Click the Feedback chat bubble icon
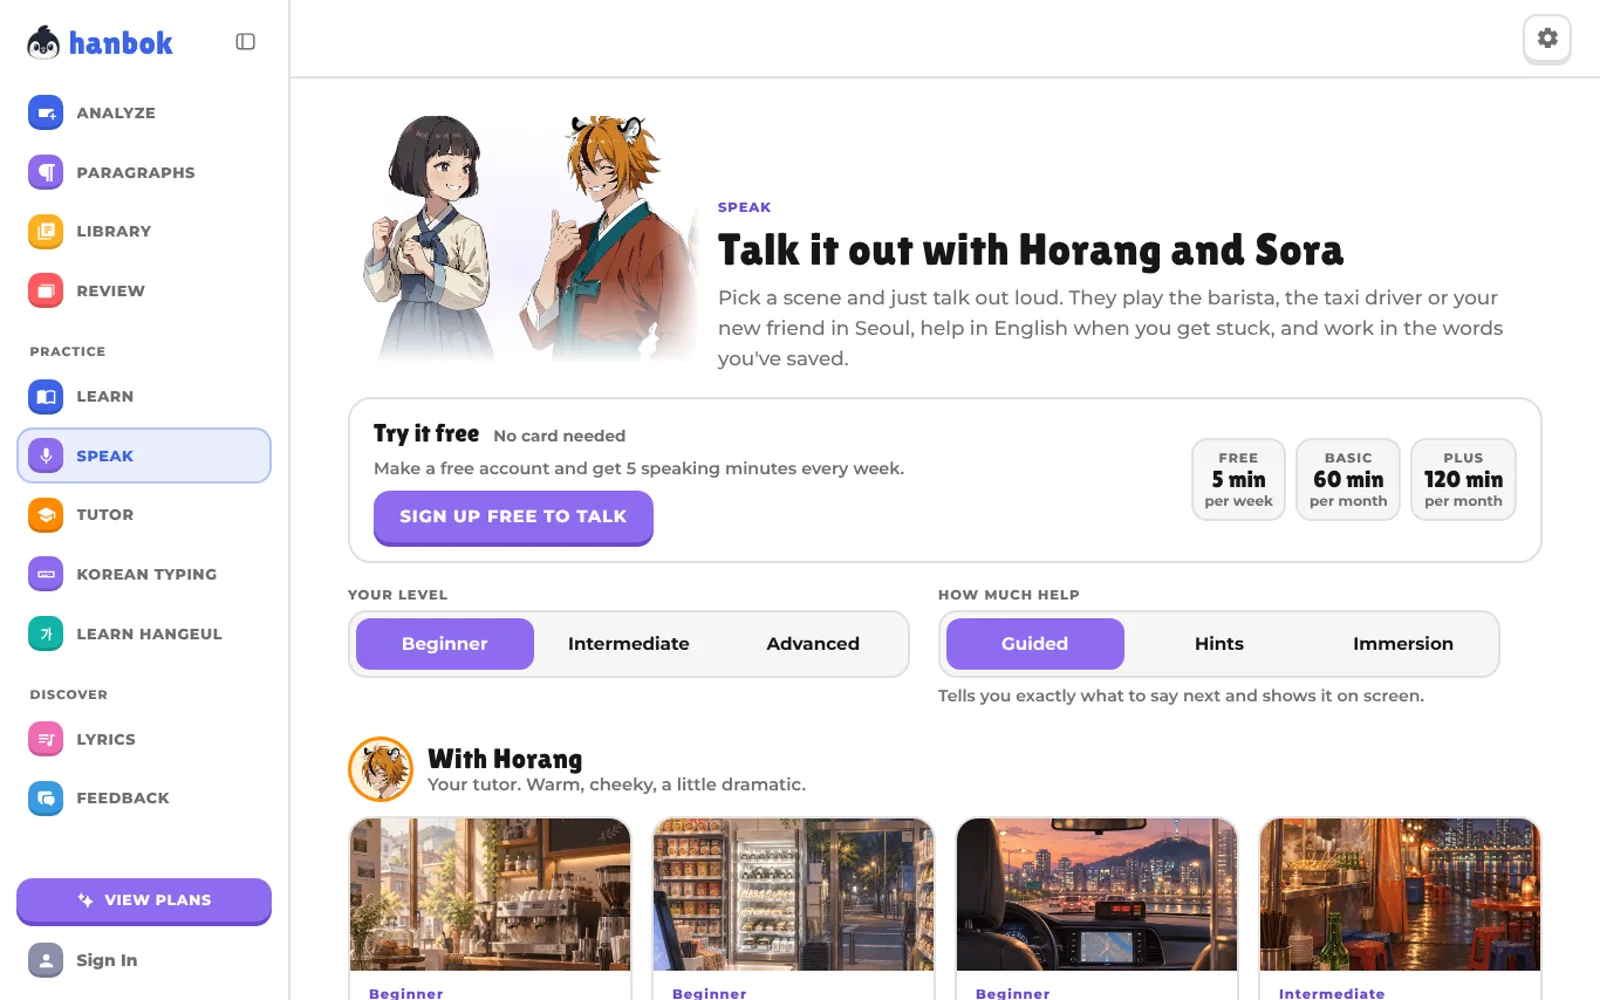Viewport: 1600px width, 1000px height. (x=46, y=798)
